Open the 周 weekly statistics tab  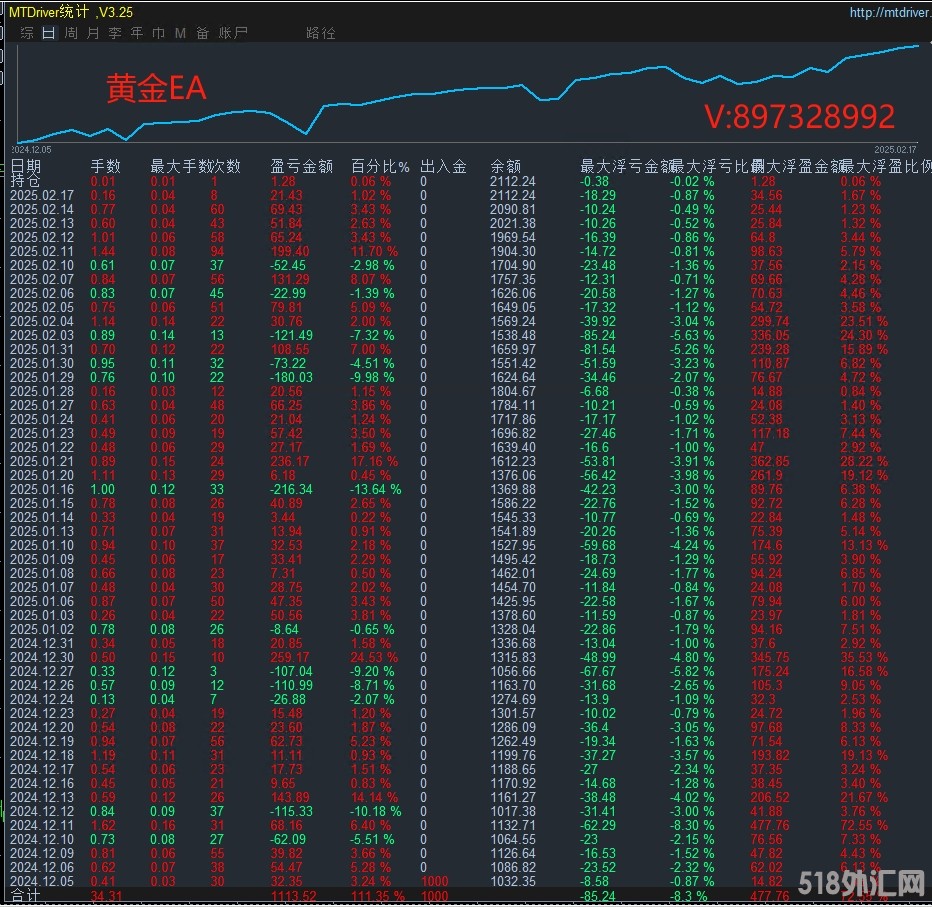(x=71, y=33)
